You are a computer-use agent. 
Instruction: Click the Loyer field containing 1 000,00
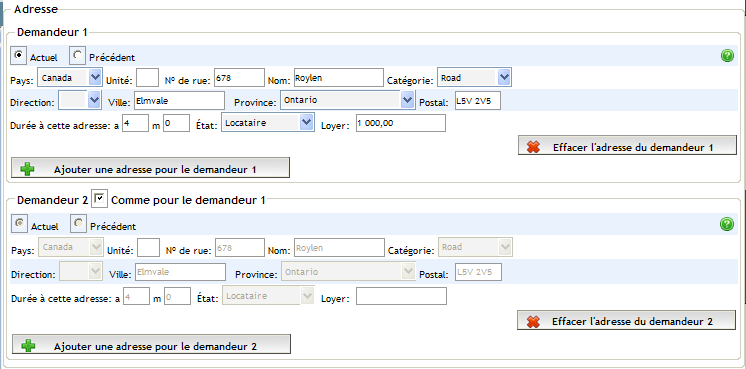point(401,123)
